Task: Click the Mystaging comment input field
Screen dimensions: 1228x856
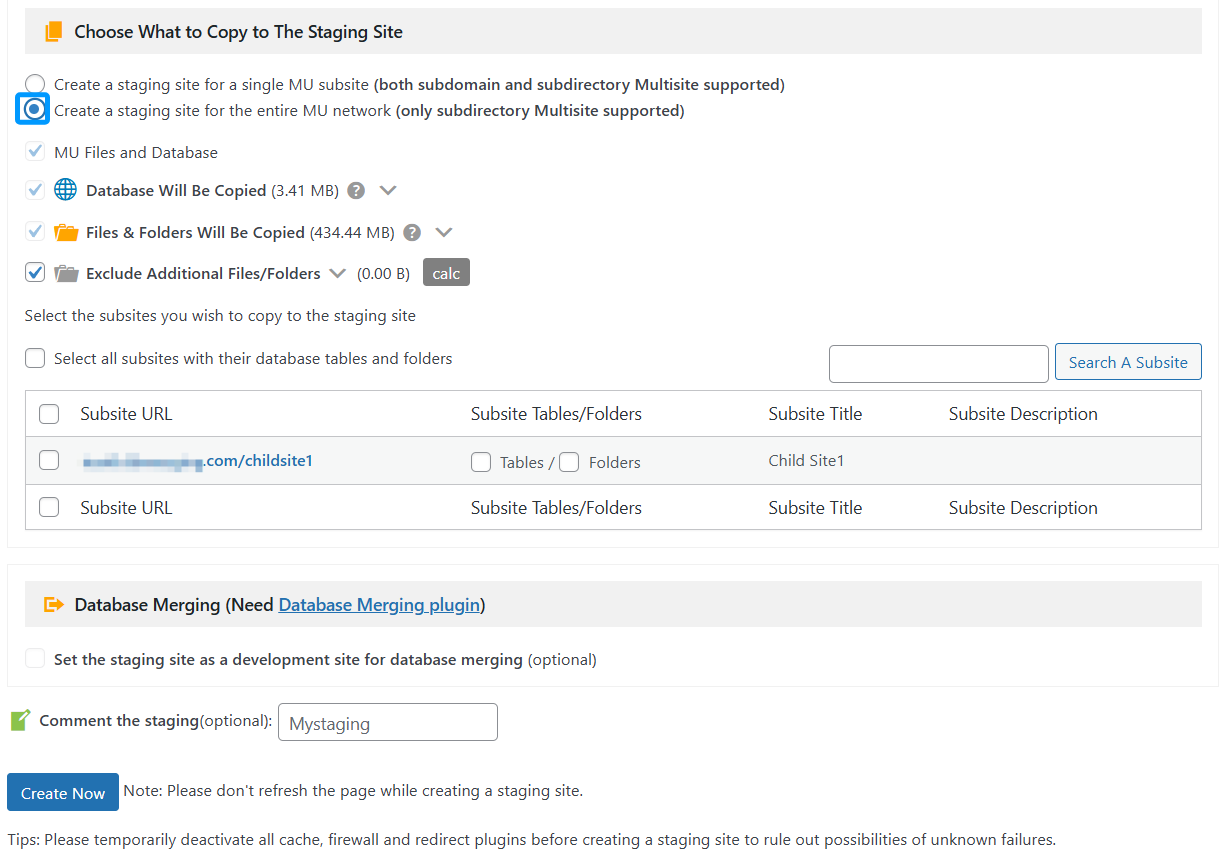Action: tap(387, 723)
